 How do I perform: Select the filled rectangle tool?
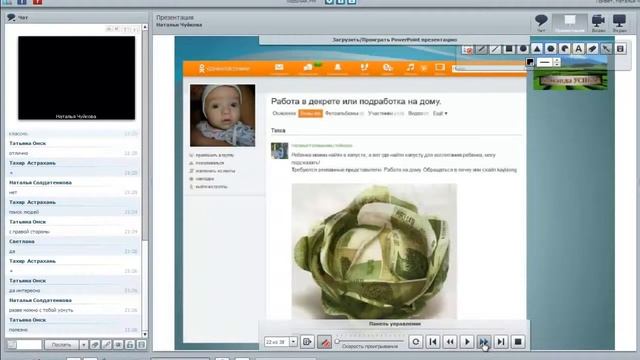click(509, 49)
